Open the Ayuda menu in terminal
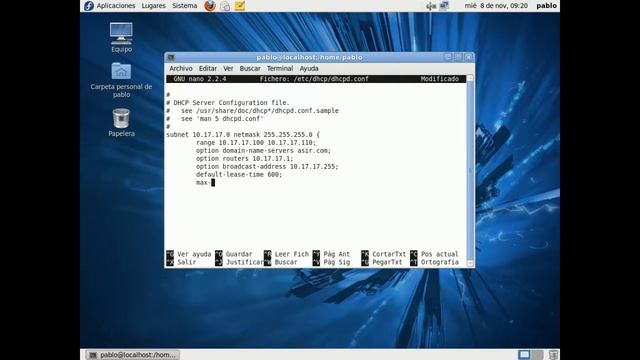The height and width of the screenshot is (360, 640). (309, 69)
